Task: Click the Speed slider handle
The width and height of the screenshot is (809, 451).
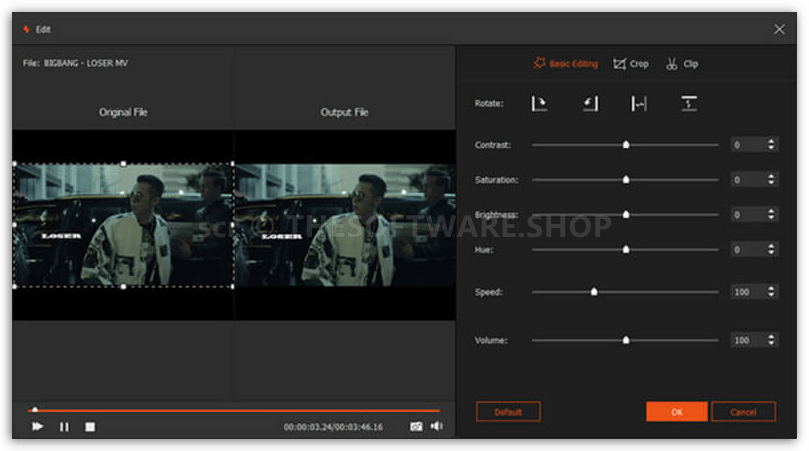Action: pos(594,292)
